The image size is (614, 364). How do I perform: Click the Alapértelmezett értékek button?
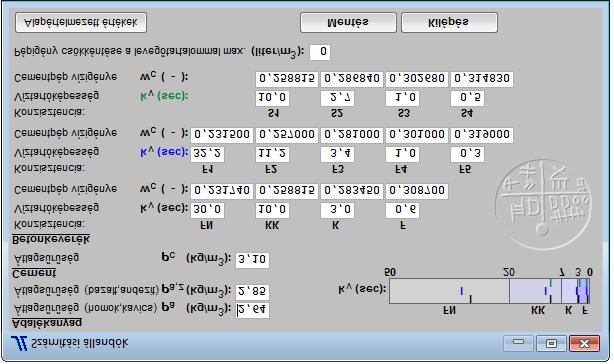tap(81, 23)
